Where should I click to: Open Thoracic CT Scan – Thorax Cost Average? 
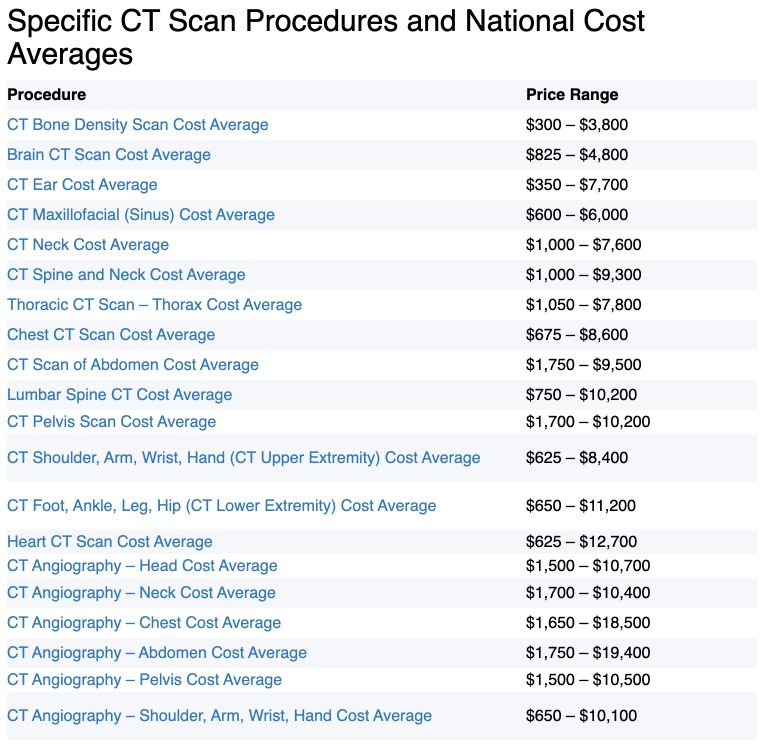pos(154,305)
